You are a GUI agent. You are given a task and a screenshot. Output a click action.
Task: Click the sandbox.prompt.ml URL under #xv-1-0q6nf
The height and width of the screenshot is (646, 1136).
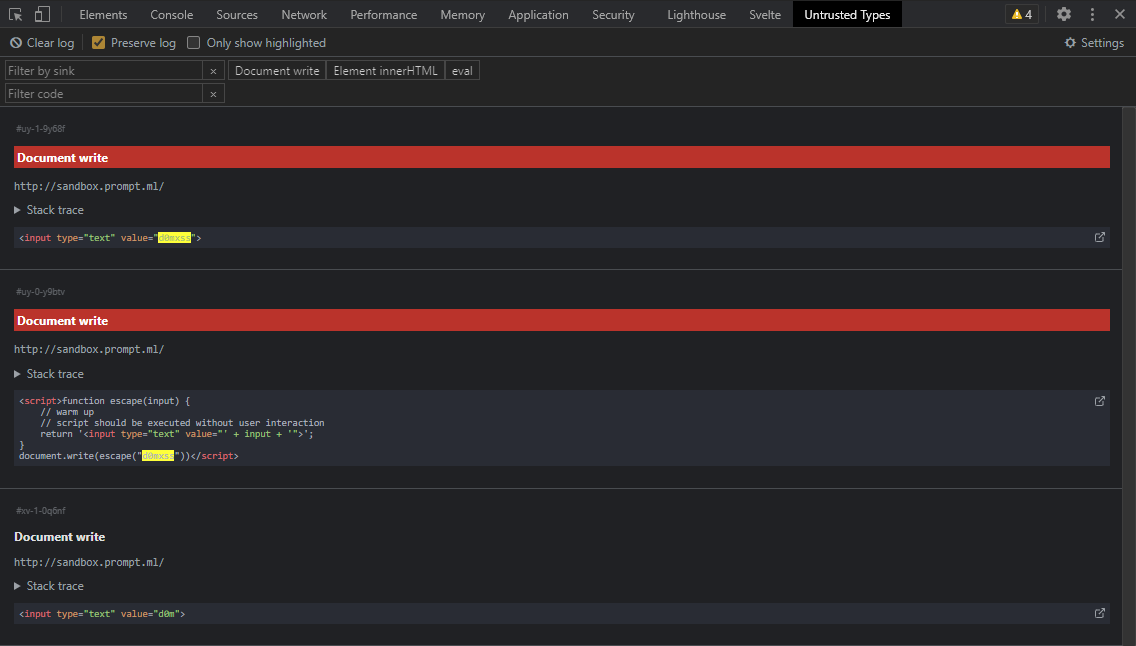89,562
